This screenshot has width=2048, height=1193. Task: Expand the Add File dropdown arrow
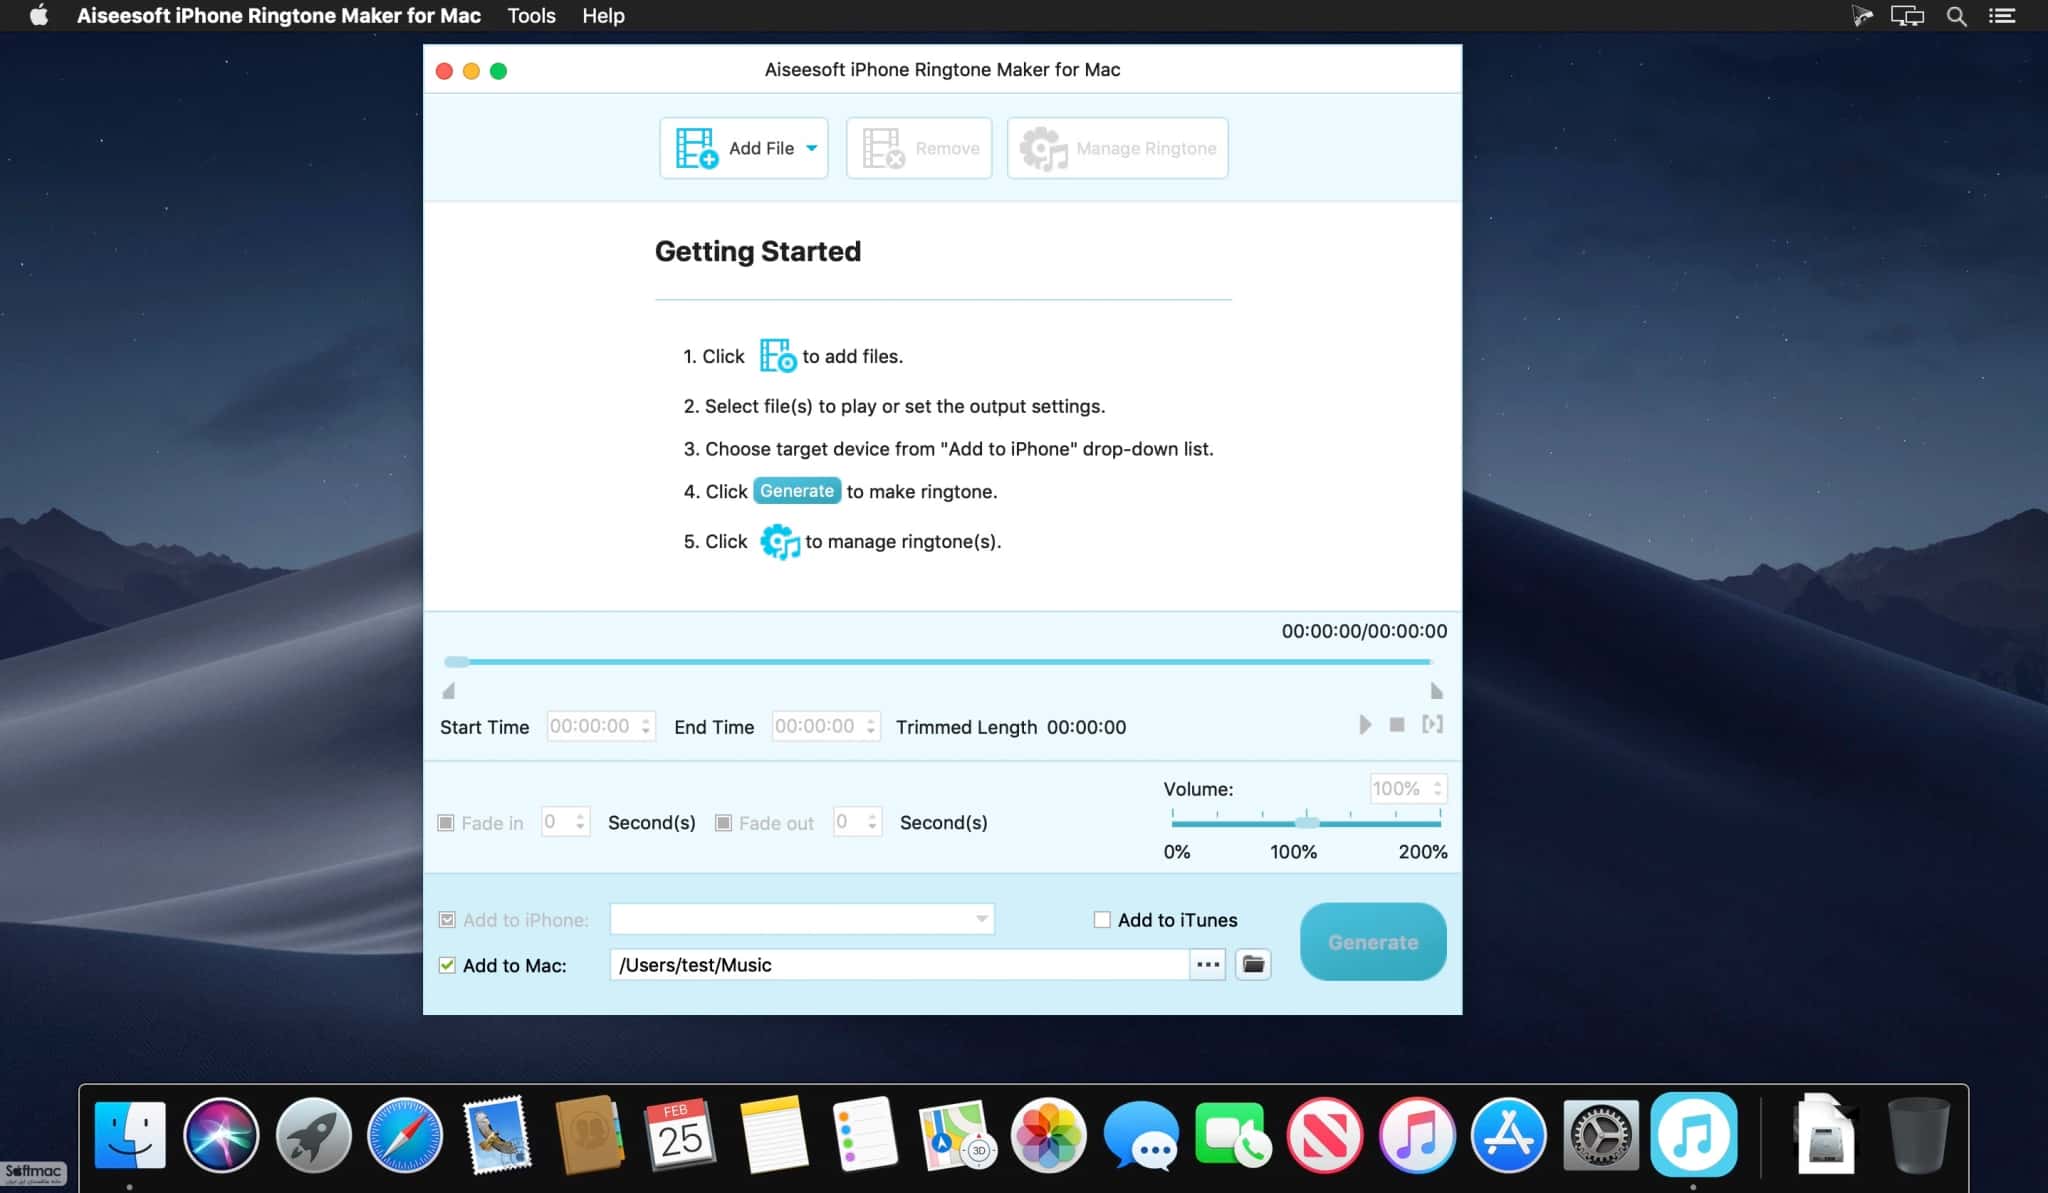pyautogui.click(x=812, y=148)
